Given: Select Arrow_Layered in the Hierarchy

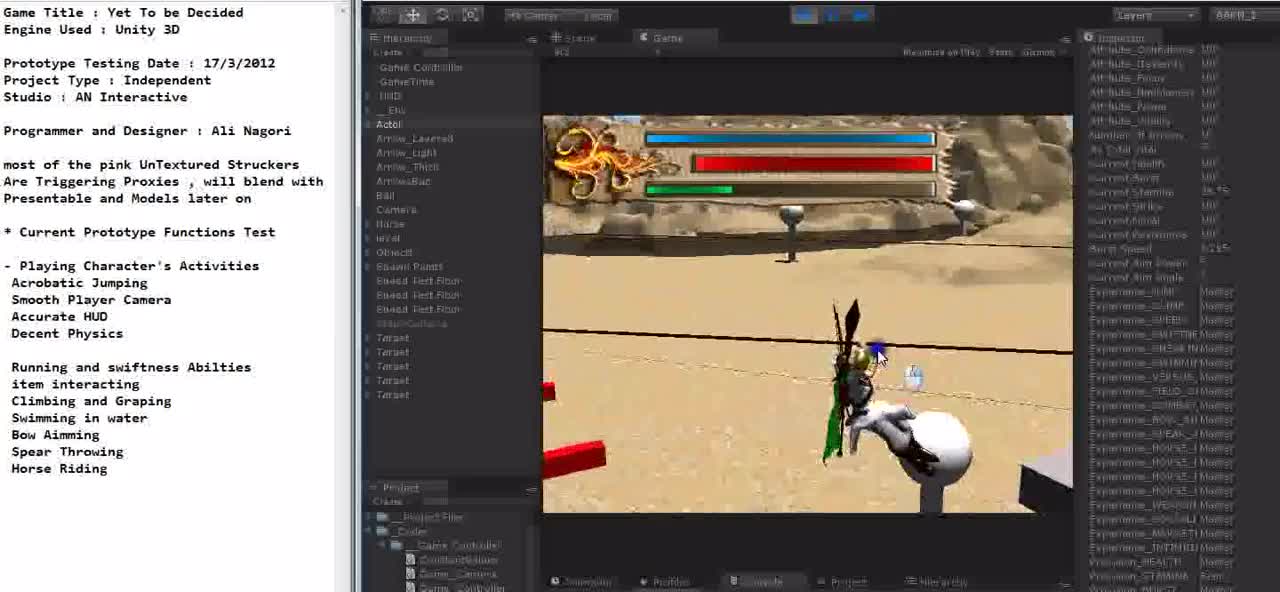Looking at the screenshot, I should click(414, 139).
